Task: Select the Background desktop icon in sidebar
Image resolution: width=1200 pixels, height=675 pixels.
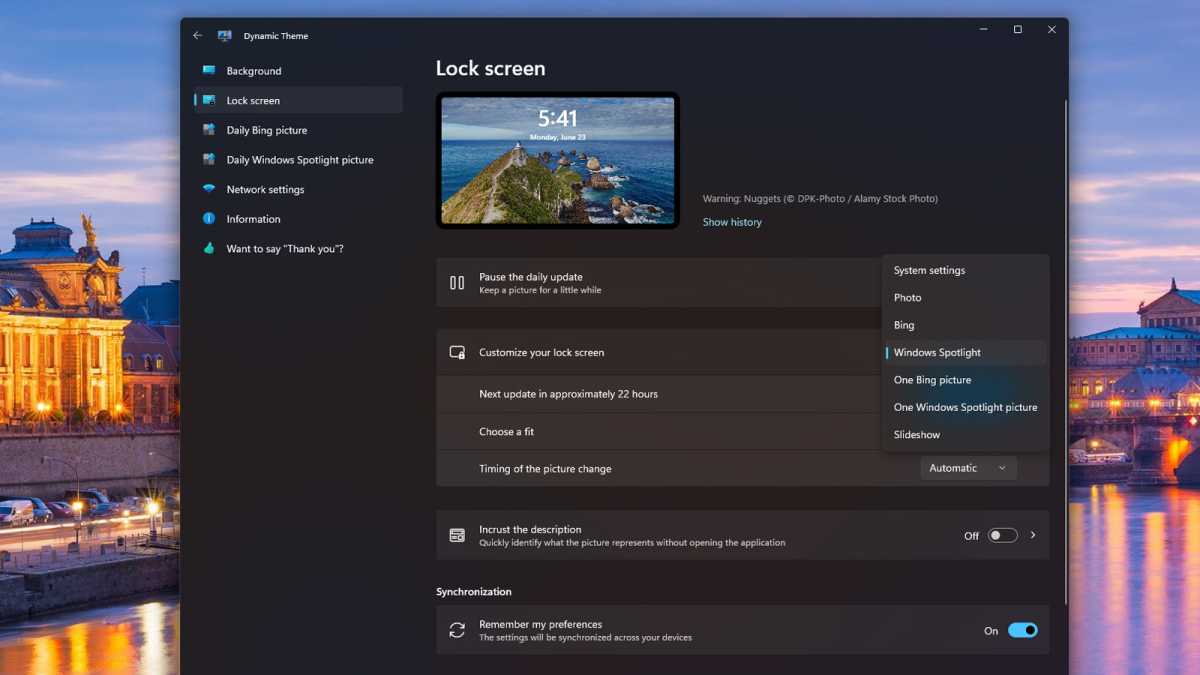Action: point(207,70)
